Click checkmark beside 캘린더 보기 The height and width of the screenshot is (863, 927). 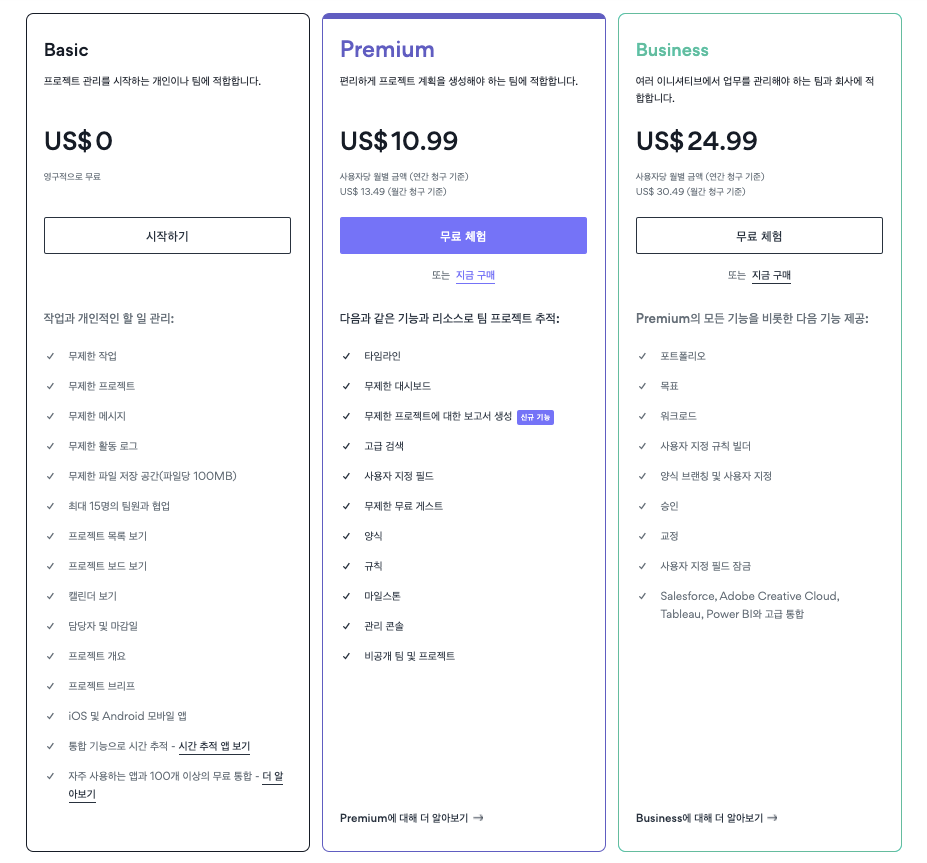point(50,596)
